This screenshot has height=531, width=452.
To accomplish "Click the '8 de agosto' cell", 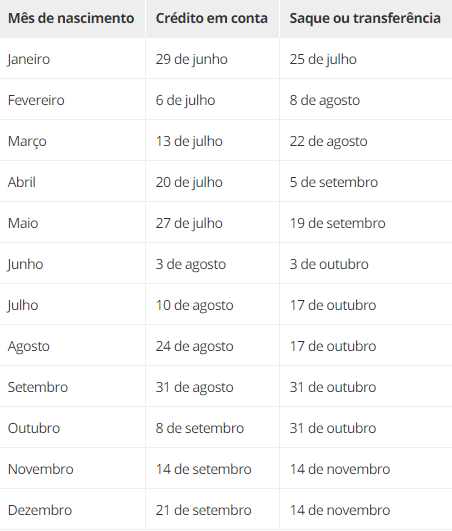I will [325, 101].
